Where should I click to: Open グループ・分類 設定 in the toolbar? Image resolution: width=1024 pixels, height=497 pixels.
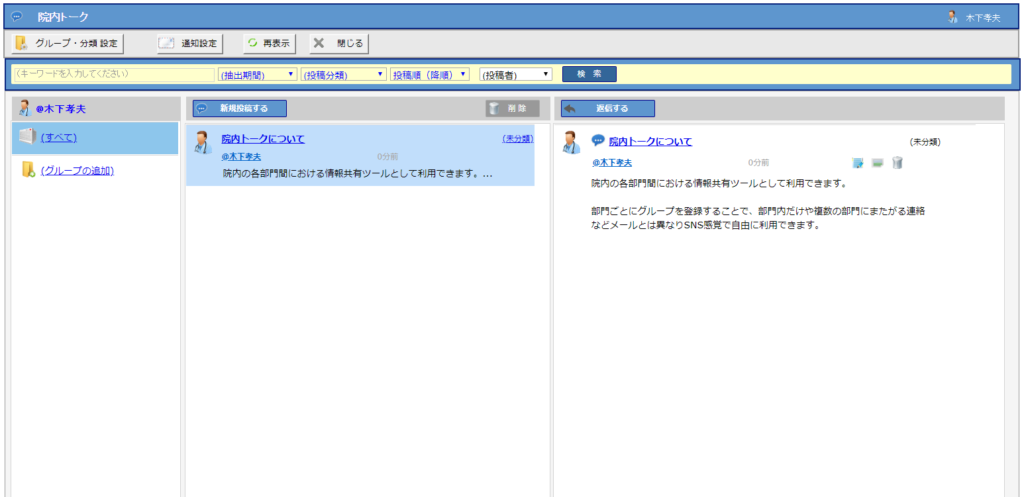68,43
